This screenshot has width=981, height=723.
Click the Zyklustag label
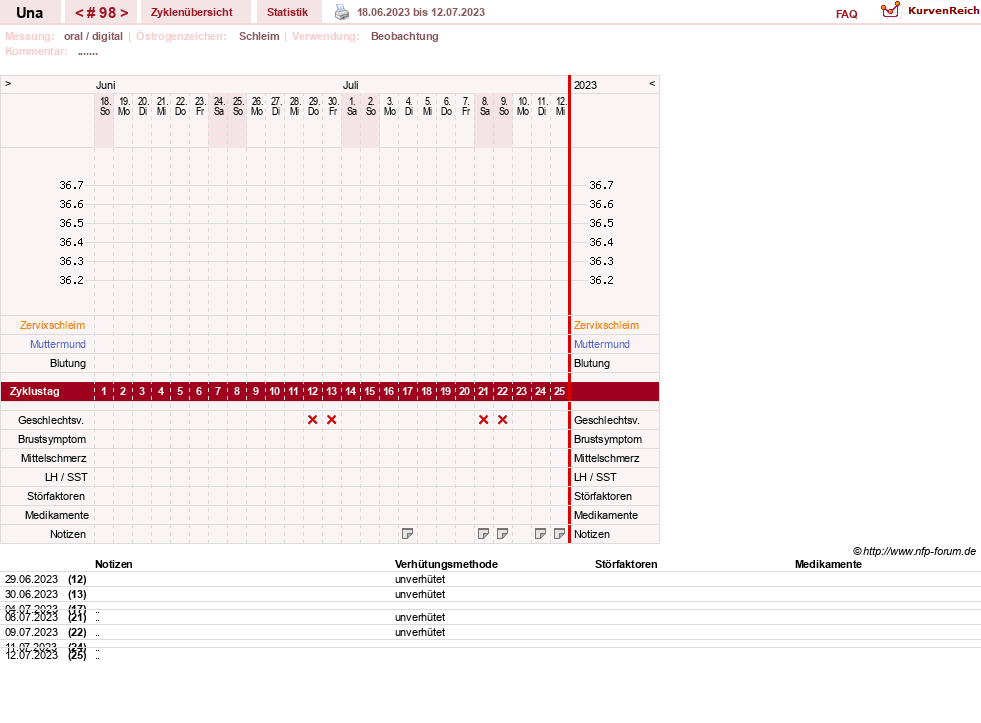pyautogui.click(x=34, y=392)
